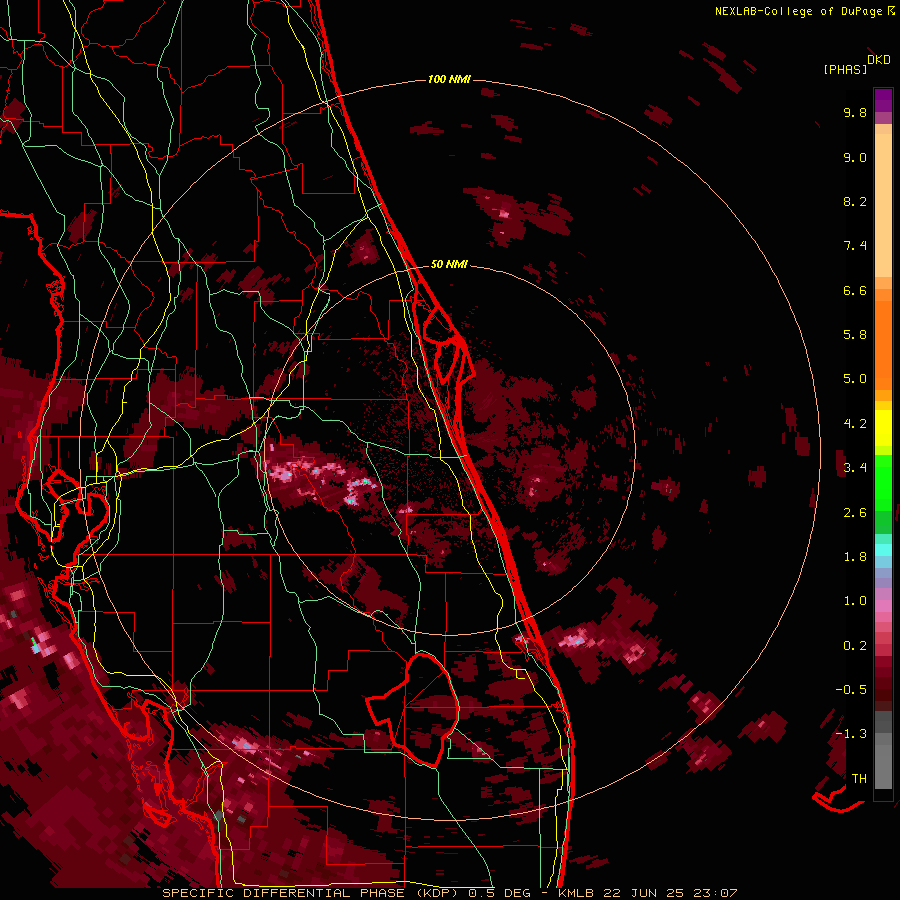The image size is (900, 900).
Task: Click the [PHAS] legend heading
Action: (845, 69)
